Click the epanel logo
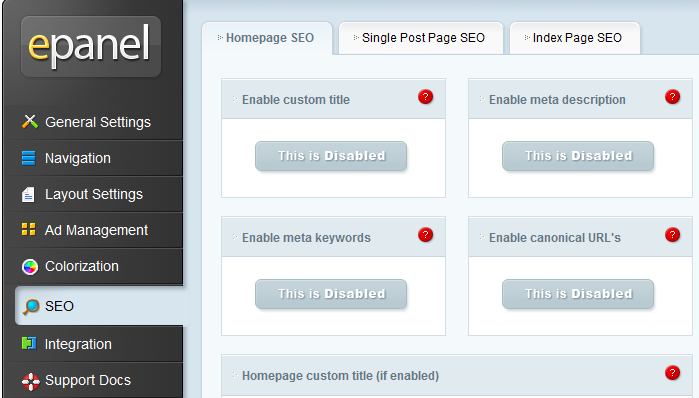This screenshot has width=699, height=398. click(x=90, y=46)
